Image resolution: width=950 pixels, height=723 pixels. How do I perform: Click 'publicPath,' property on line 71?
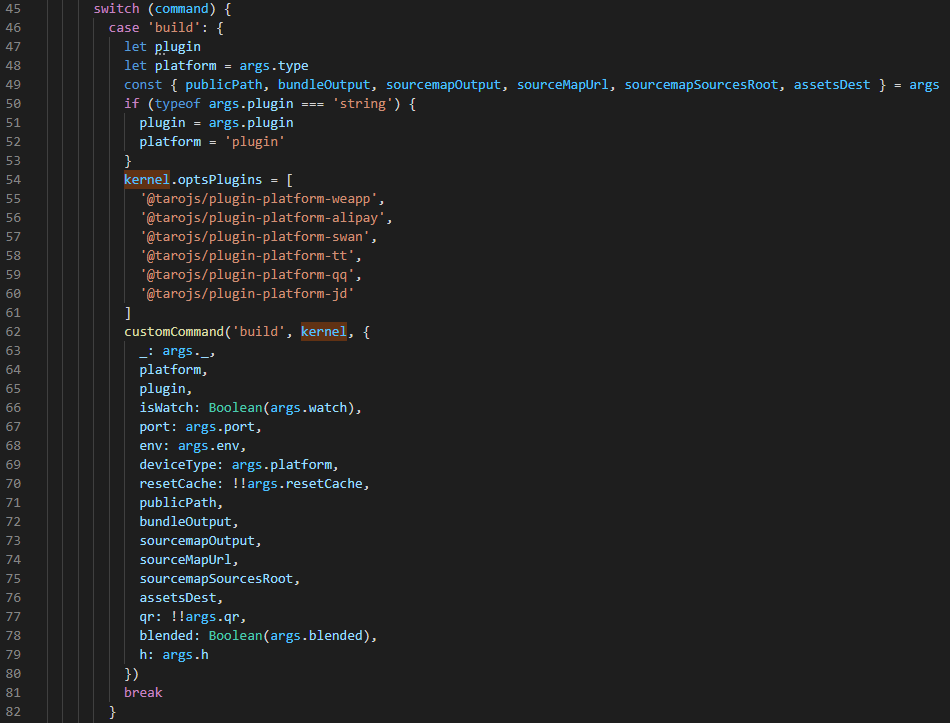coord(181,502)
